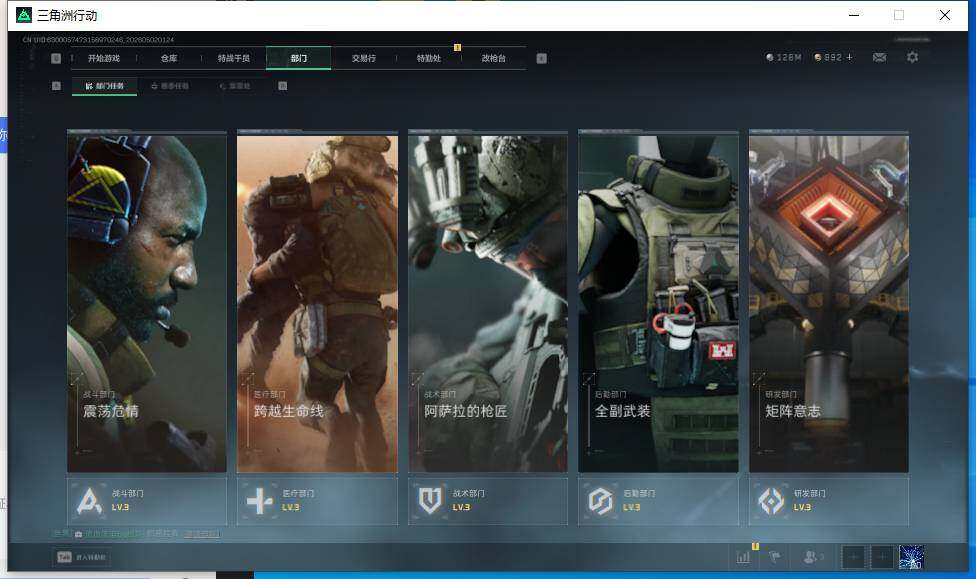Click the 矩阵意志 mission title text
The width and height of the screenshot is (976, 579).
[x=793, y=411]
